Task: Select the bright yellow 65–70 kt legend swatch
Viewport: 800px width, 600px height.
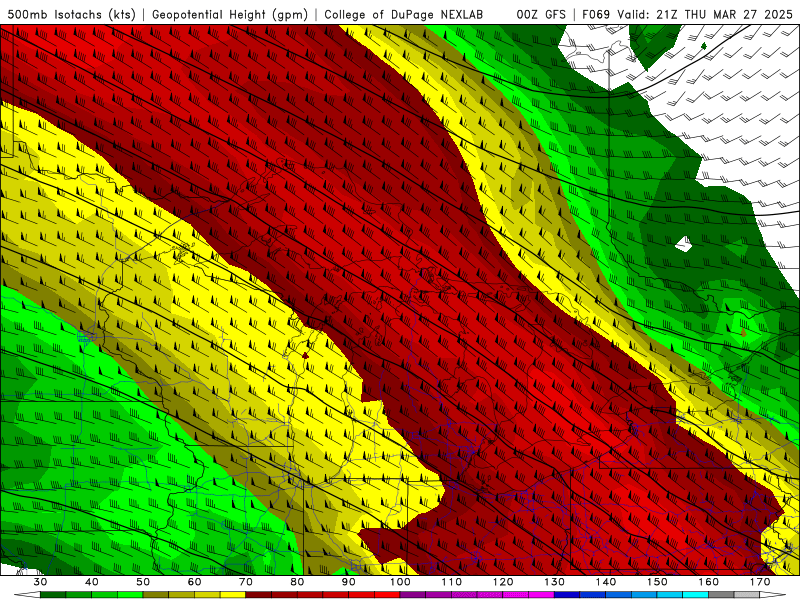Action: tap(233, 594)
